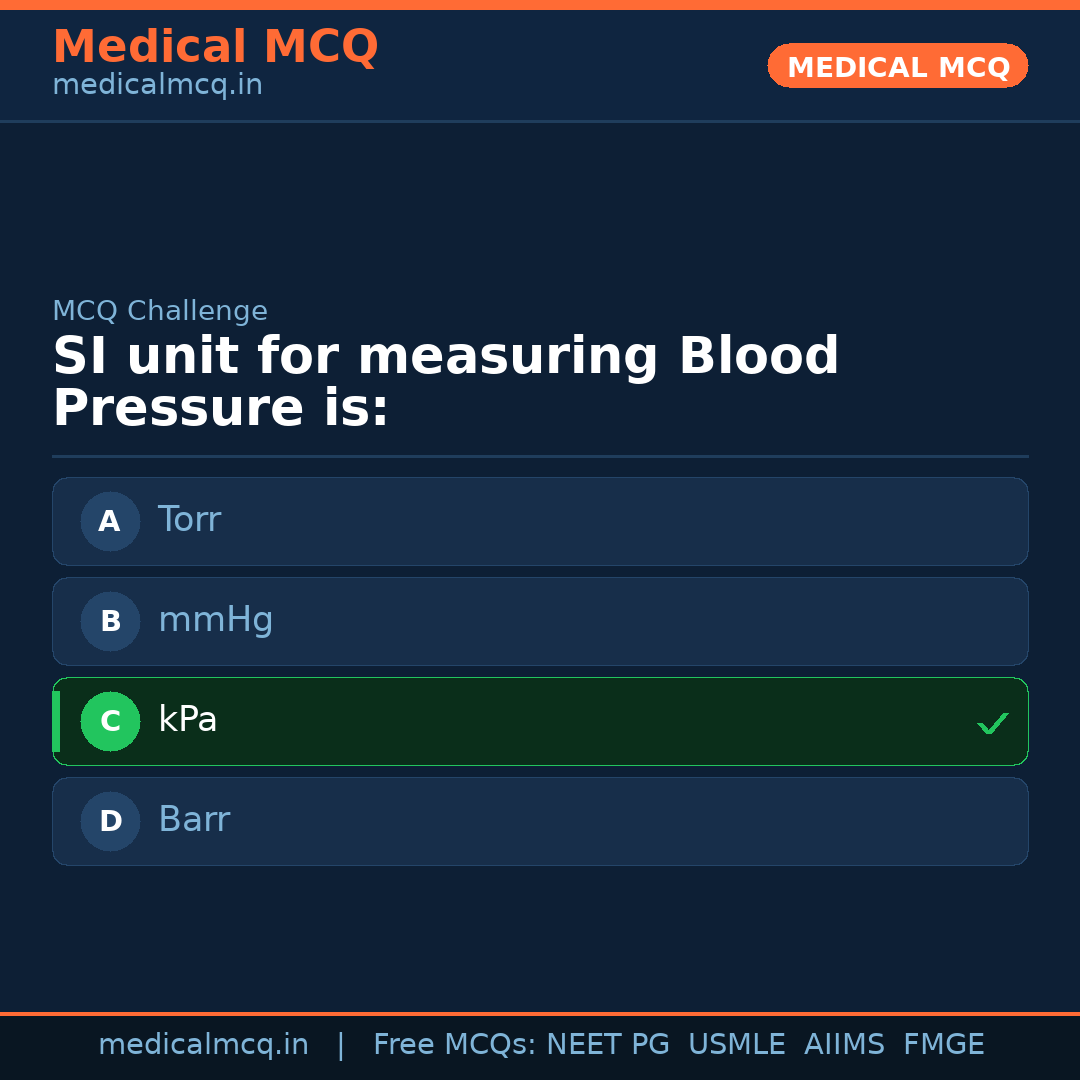Open the medicalmcq.in link in the footer
The height and width of the screenshot is (1080, 1080).
tap(203, 1045)
